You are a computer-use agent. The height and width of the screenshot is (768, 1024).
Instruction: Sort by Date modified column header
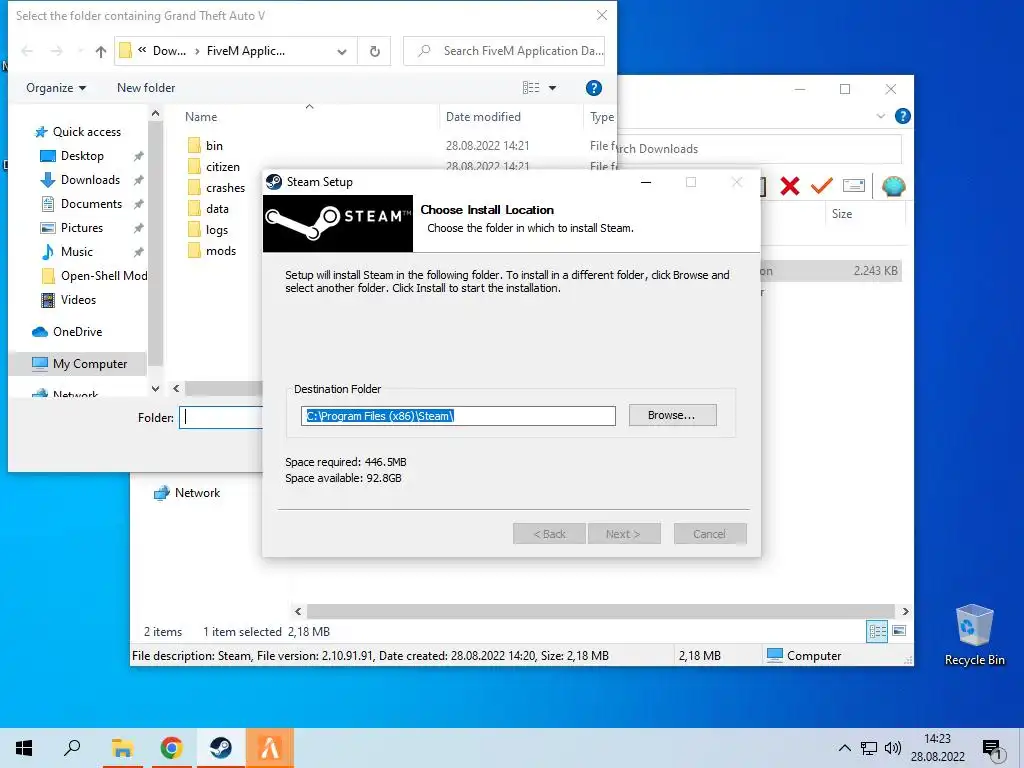tap(483, 117)
